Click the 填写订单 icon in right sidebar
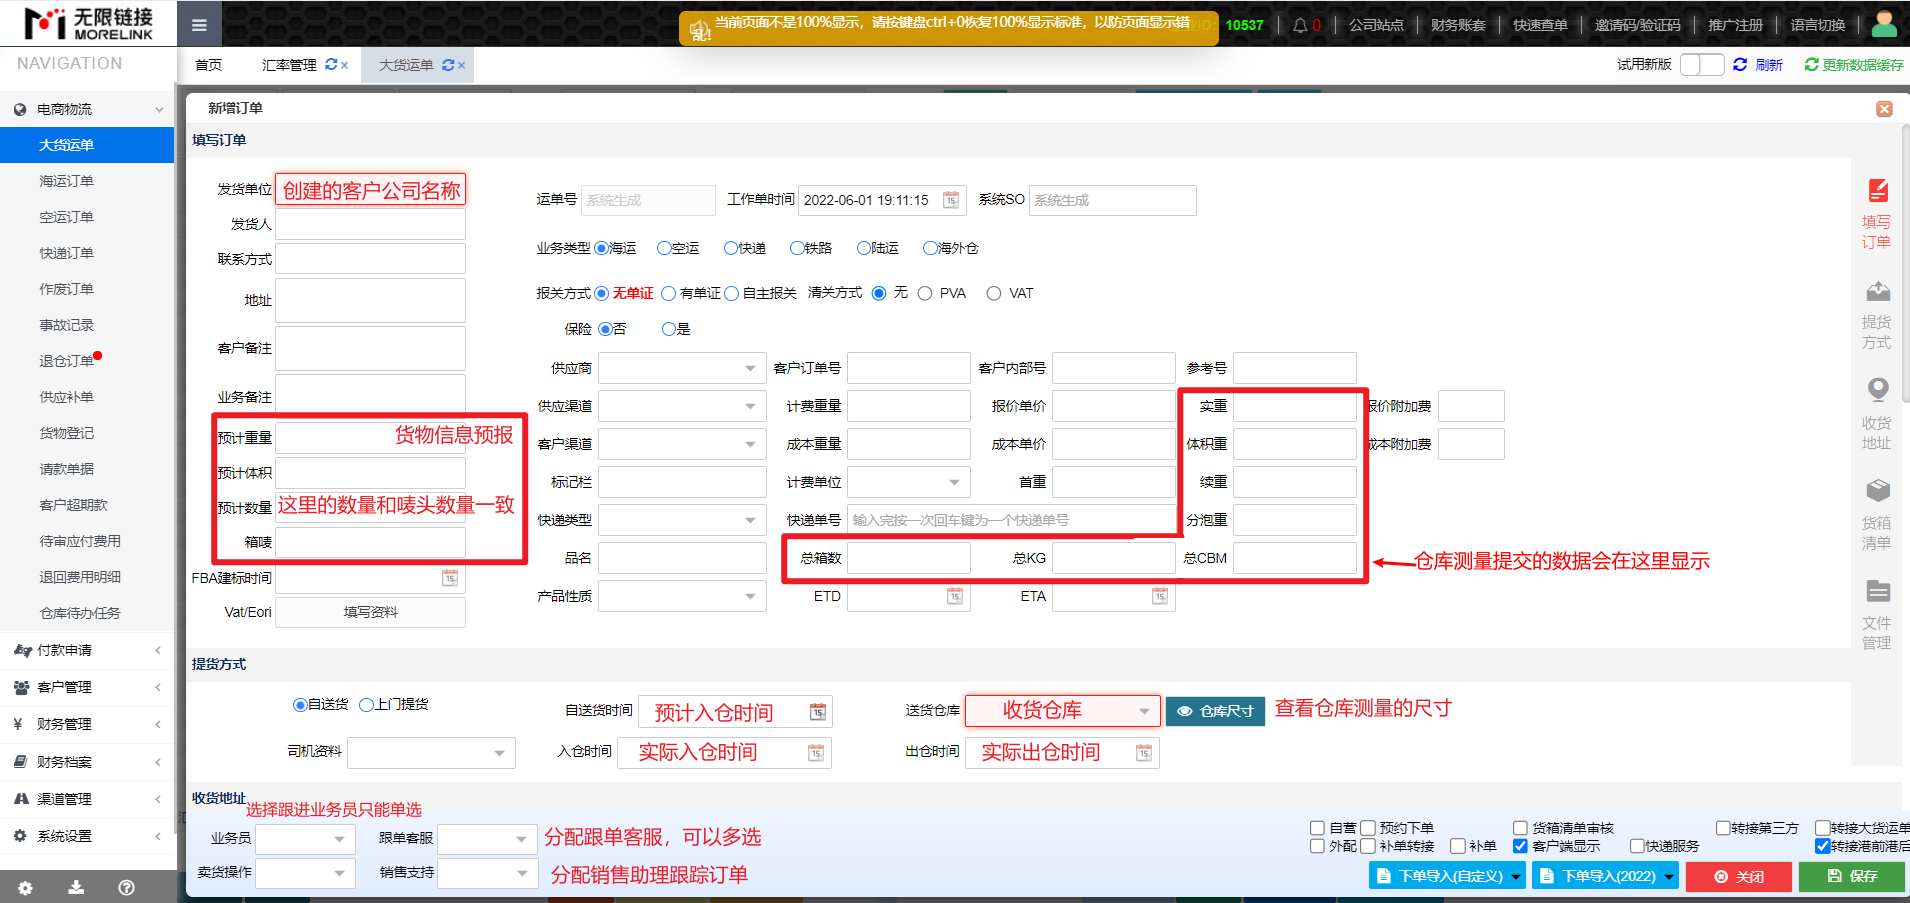 coord(1877,191)
